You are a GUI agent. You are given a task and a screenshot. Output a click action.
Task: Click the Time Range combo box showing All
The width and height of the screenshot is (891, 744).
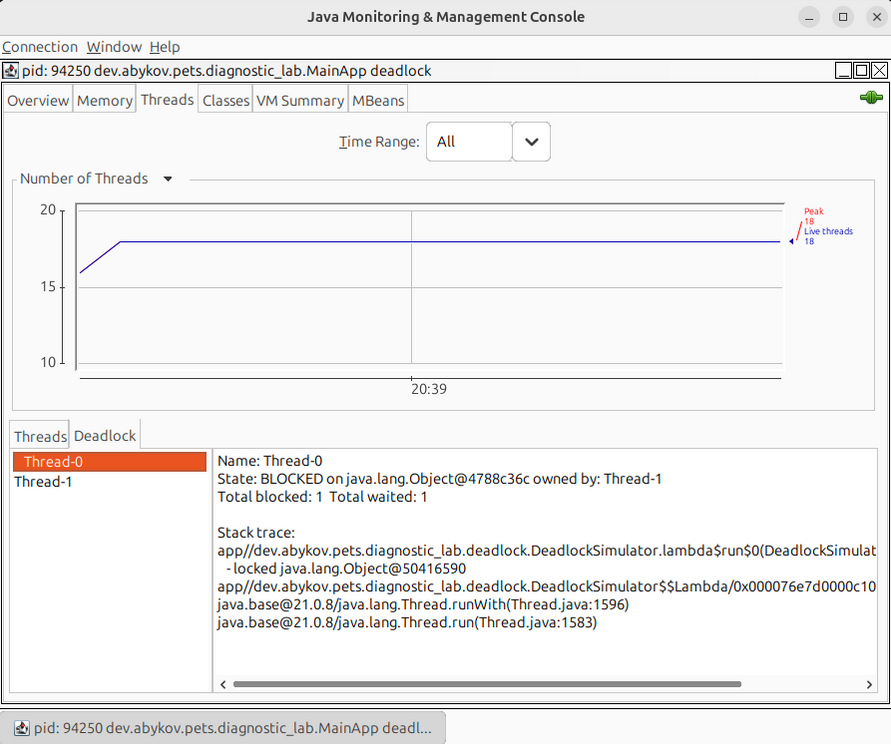469,142
